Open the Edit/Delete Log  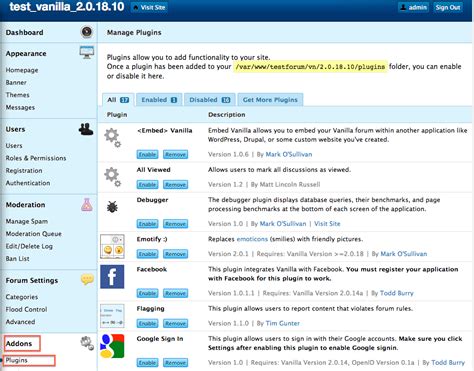29,246
